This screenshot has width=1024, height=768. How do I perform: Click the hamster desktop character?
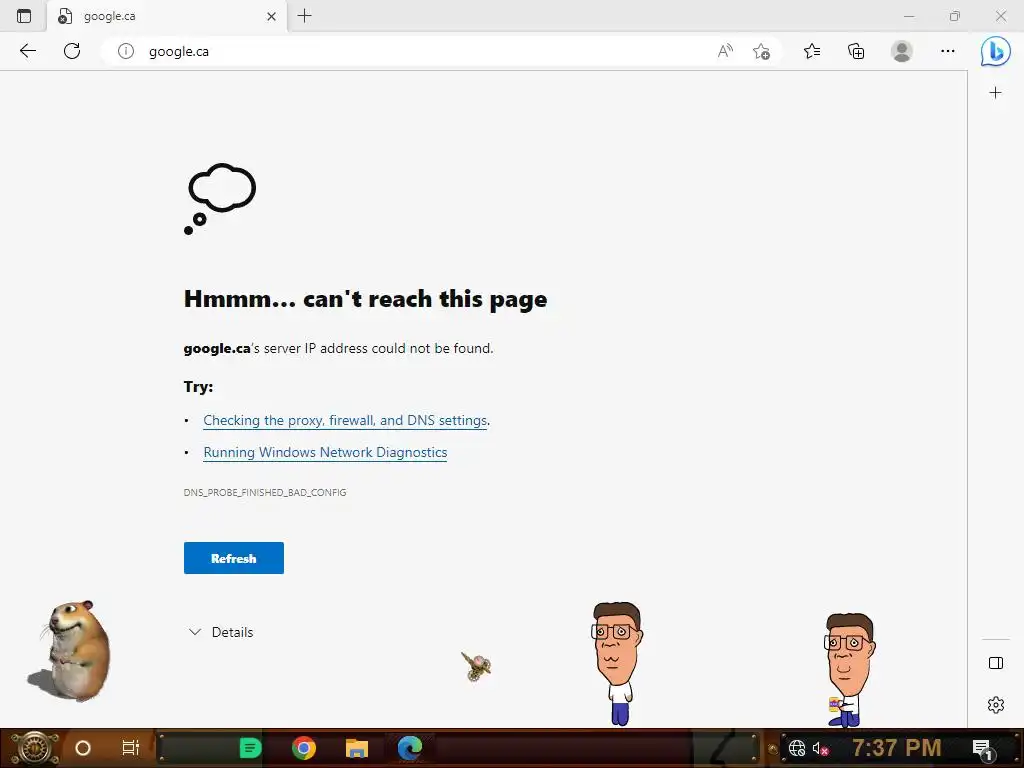click(x=71, y=651)
